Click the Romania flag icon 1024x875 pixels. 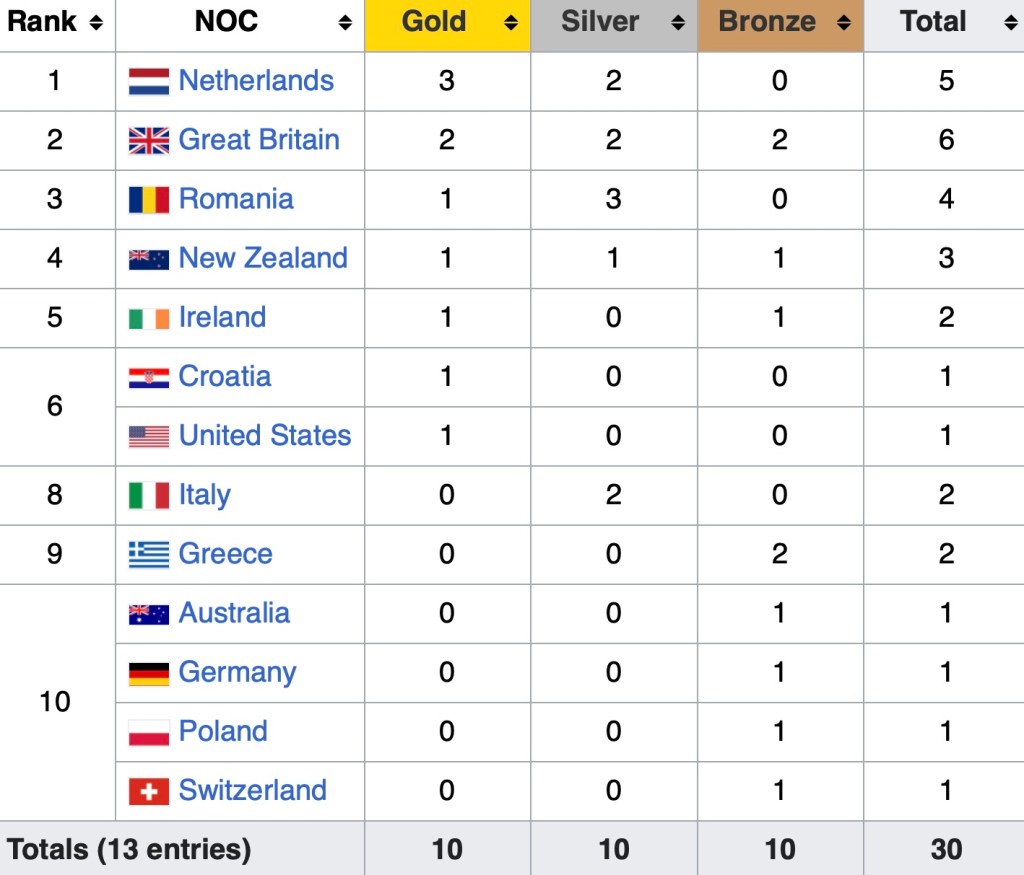148,199
